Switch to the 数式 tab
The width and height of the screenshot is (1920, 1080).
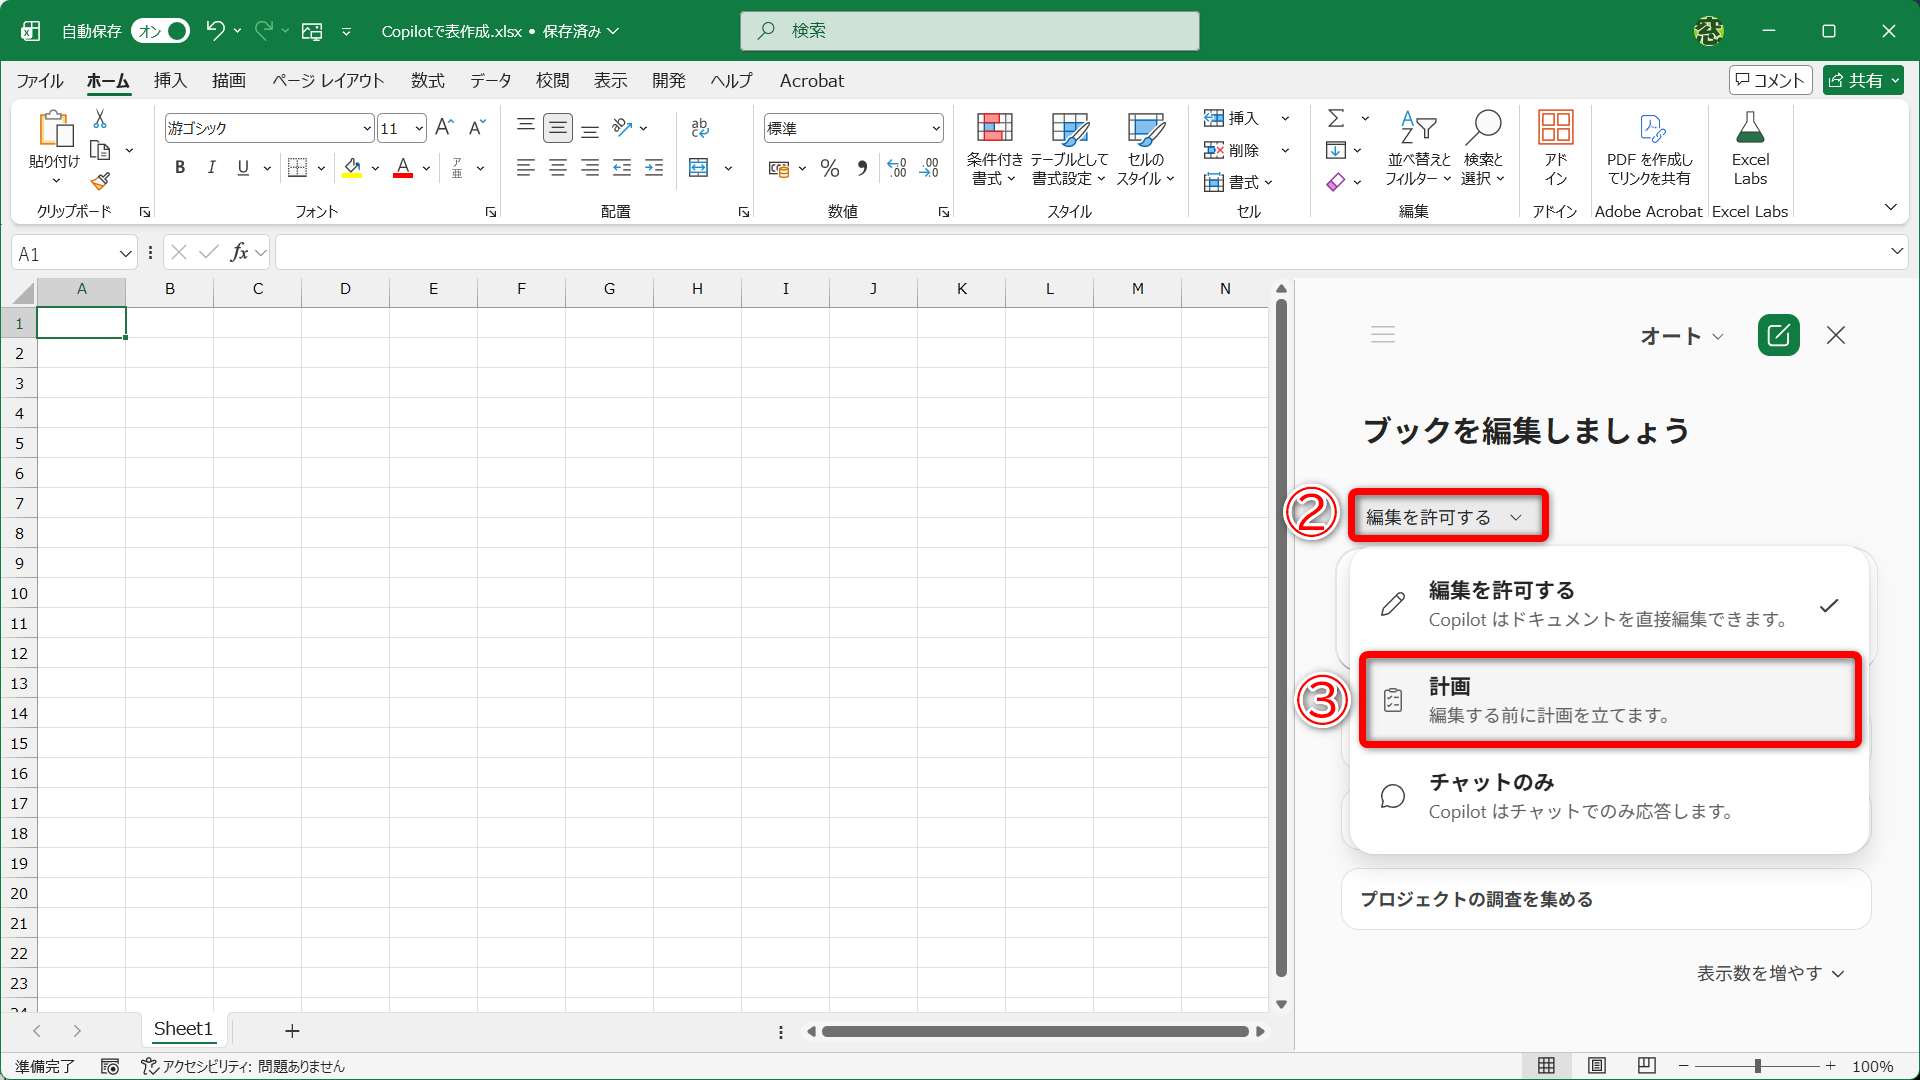tap(428, 80)
